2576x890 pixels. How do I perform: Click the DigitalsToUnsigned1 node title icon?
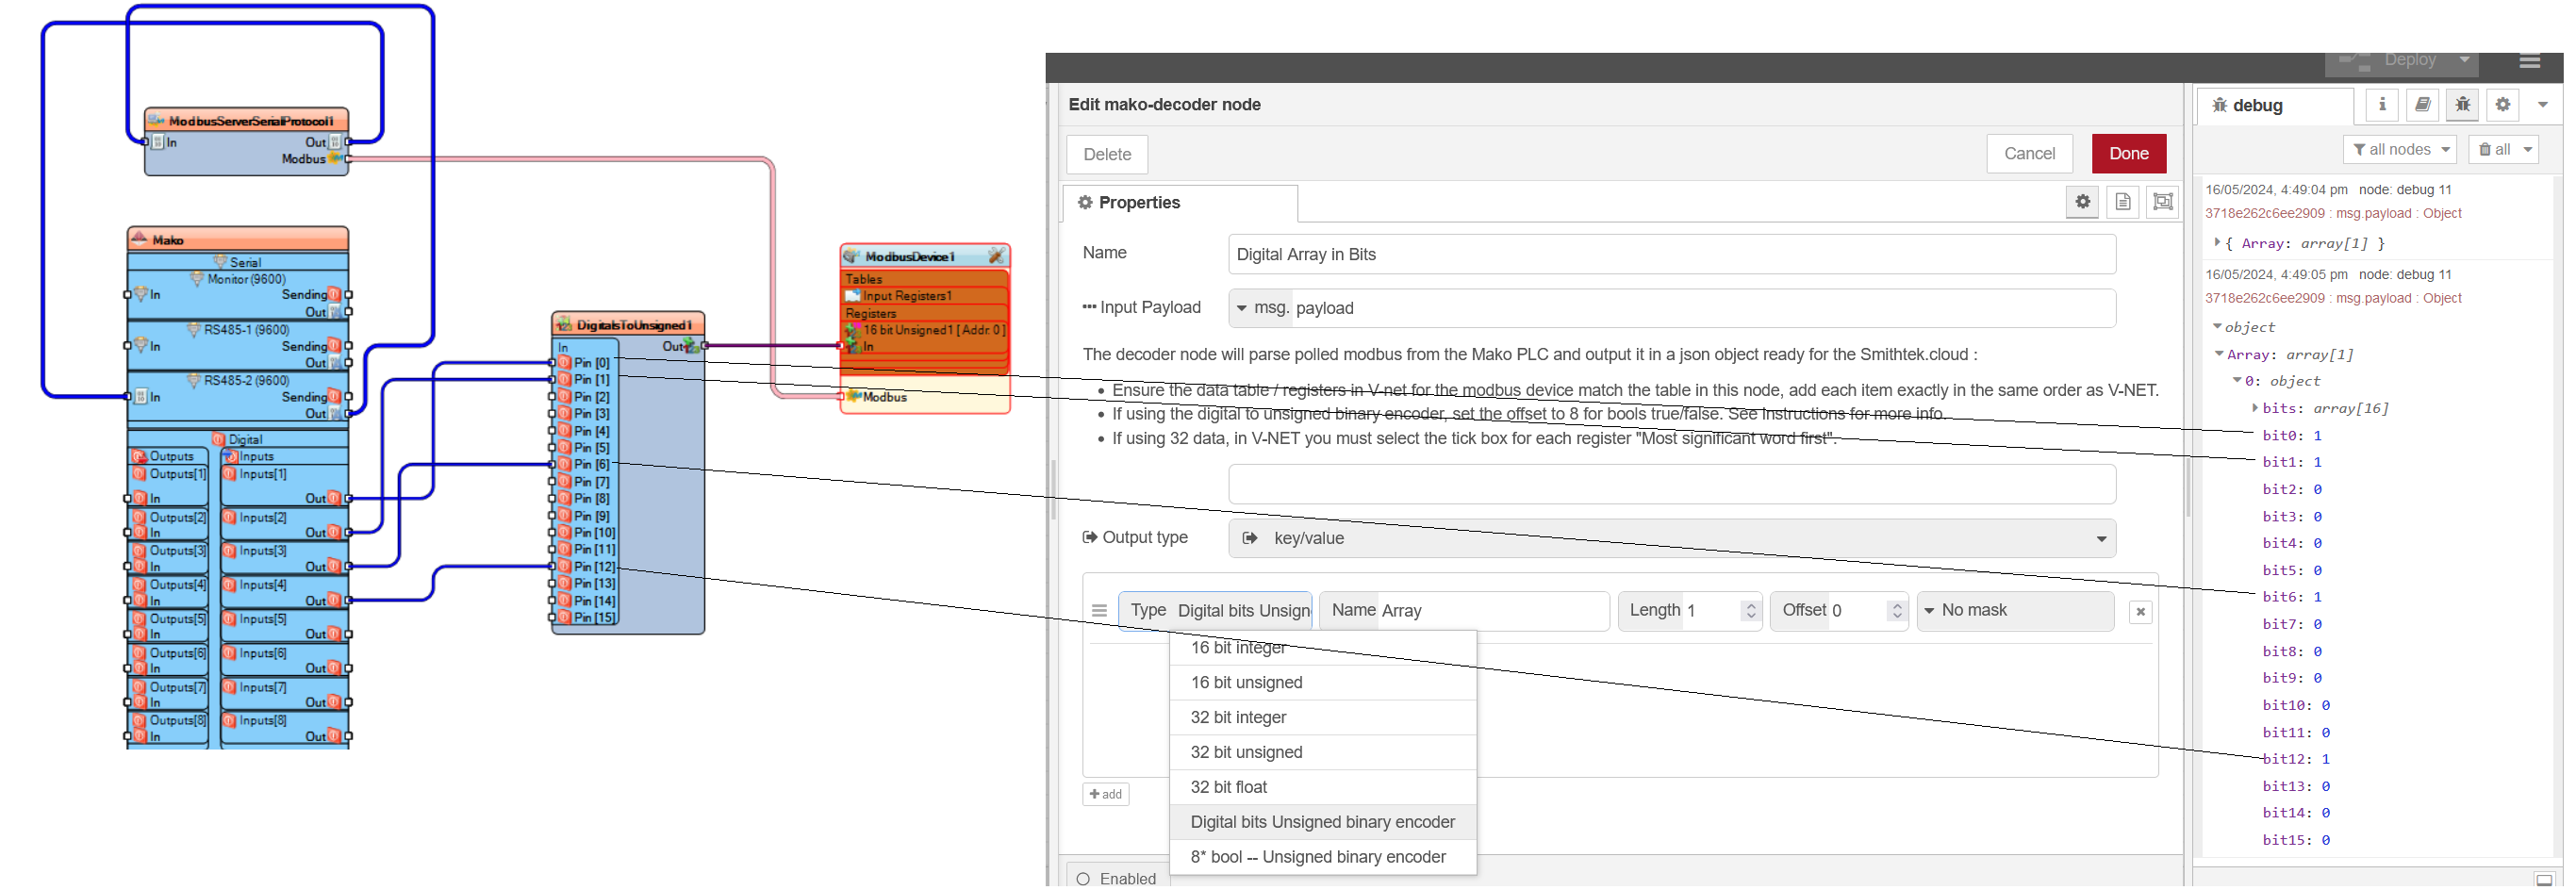click(x=564, y=325)
